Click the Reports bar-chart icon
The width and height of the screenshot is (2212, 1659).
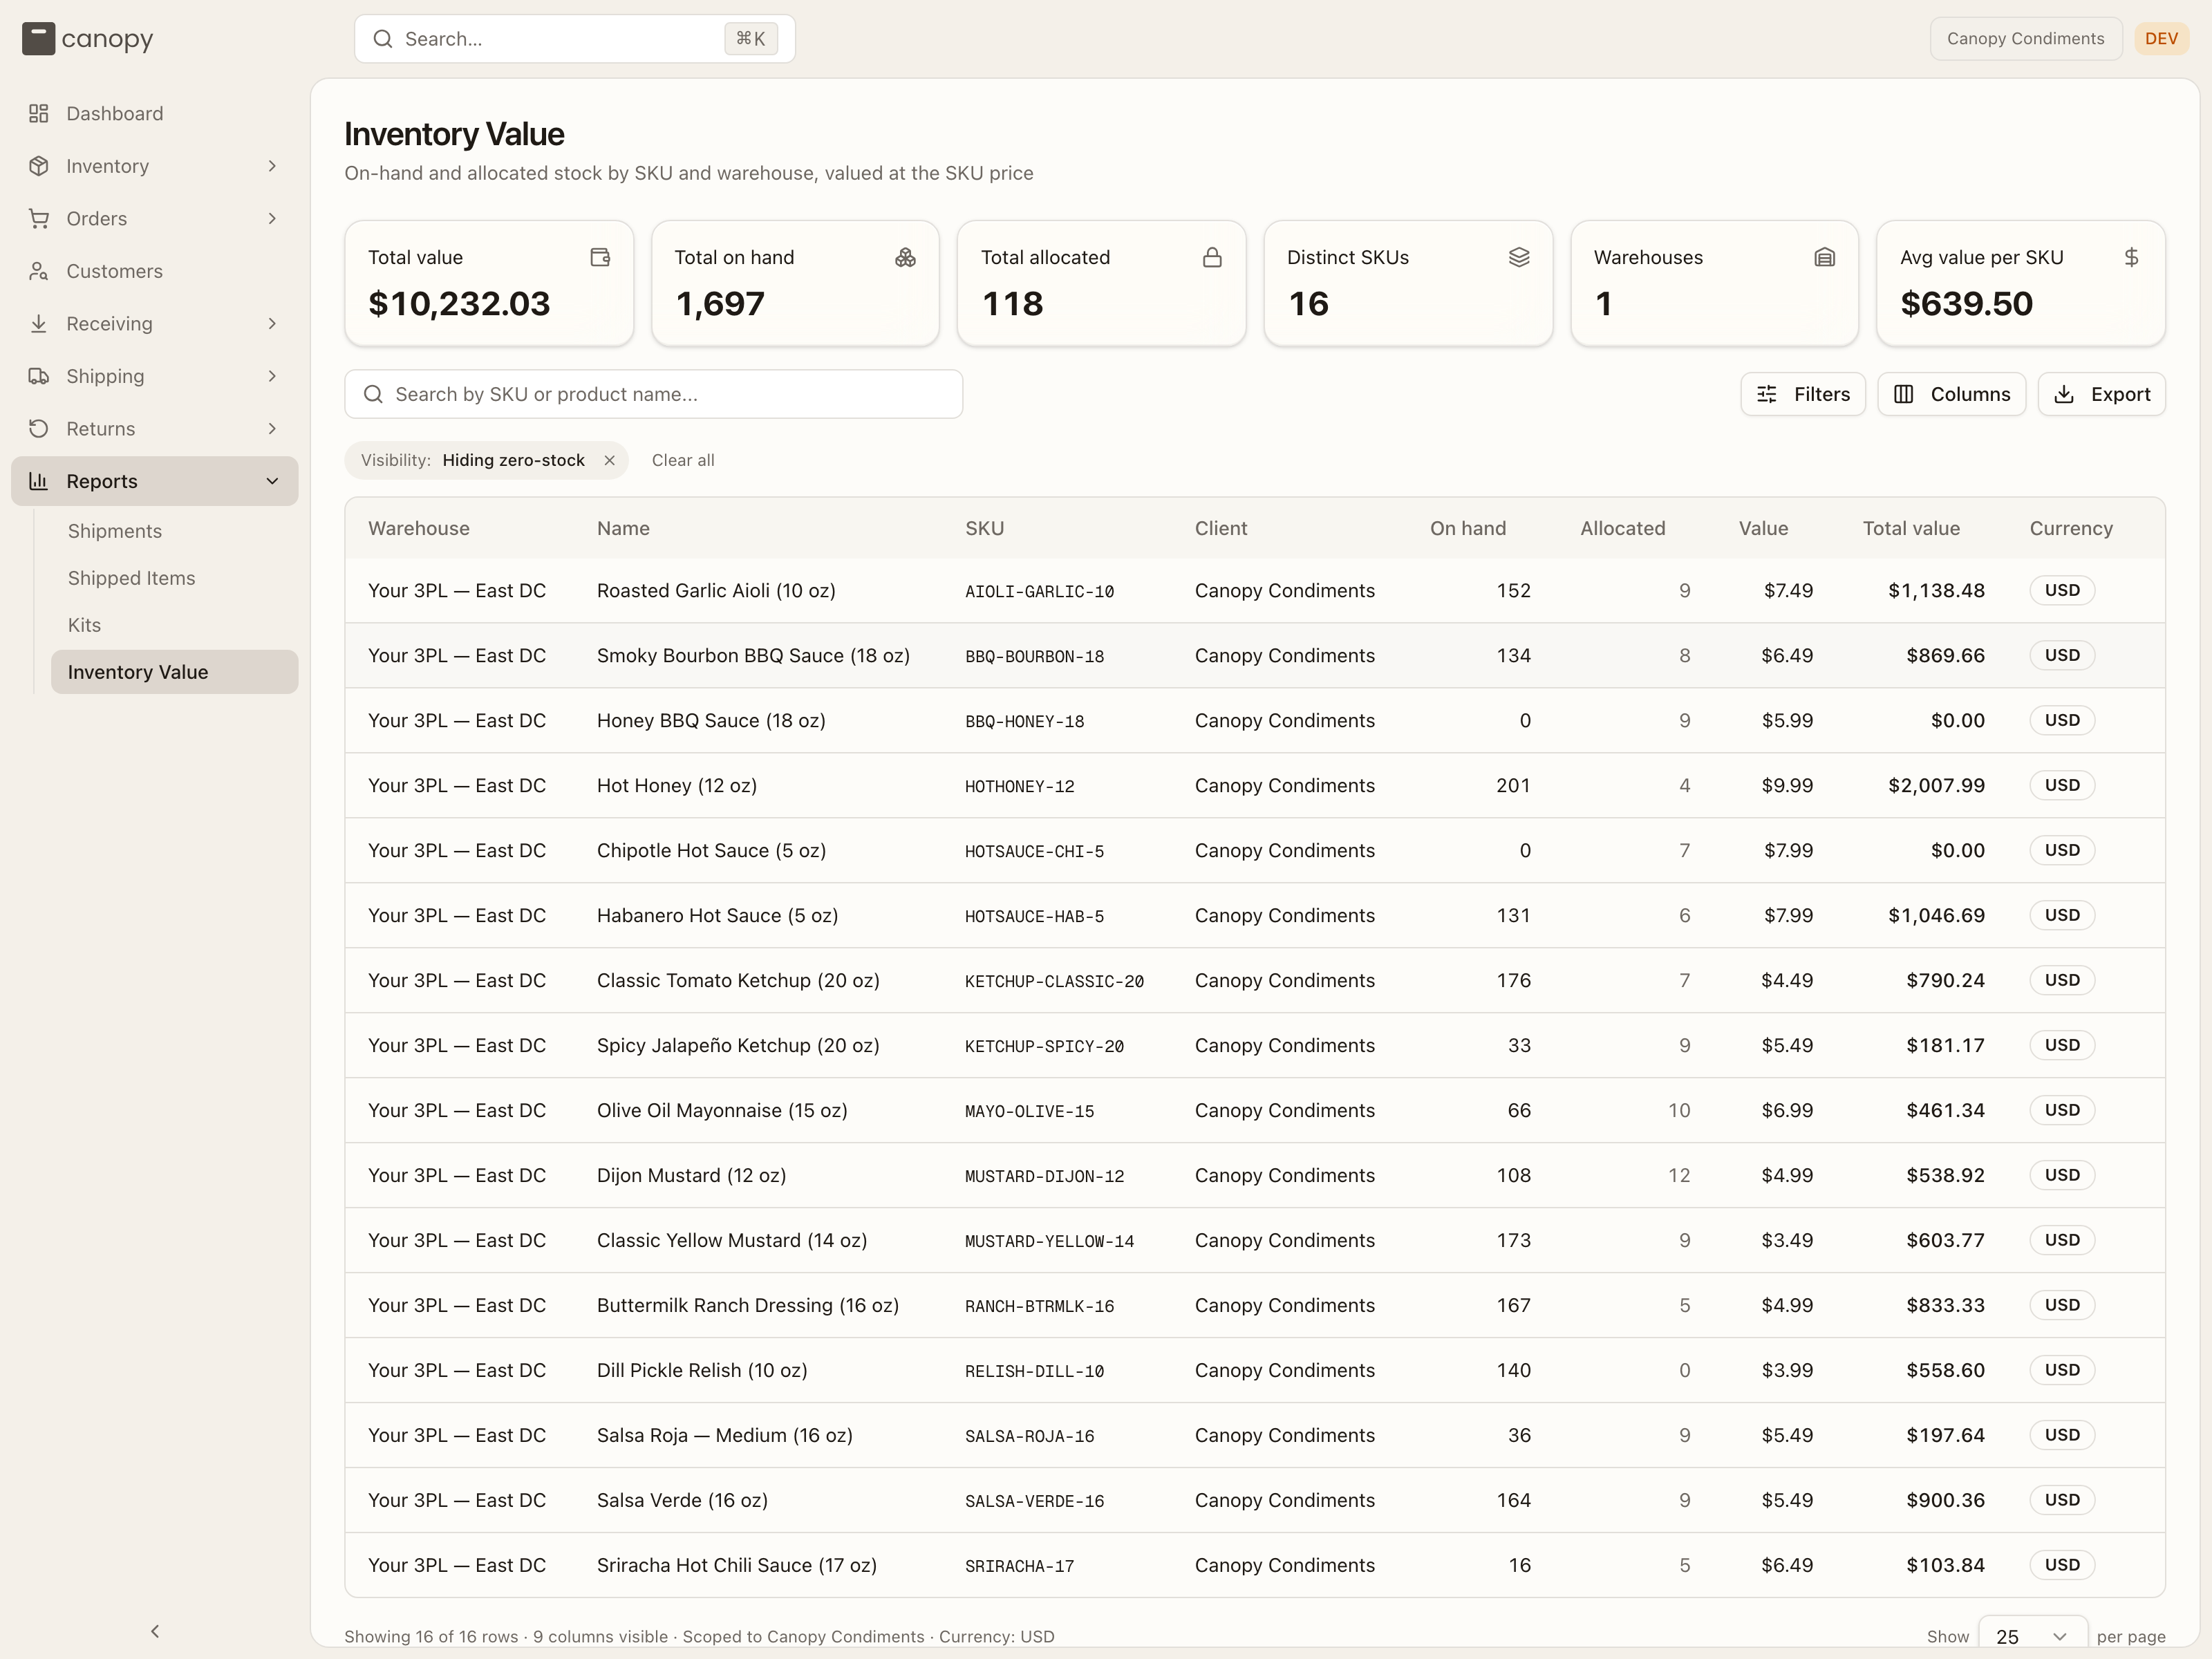[39, 481]
